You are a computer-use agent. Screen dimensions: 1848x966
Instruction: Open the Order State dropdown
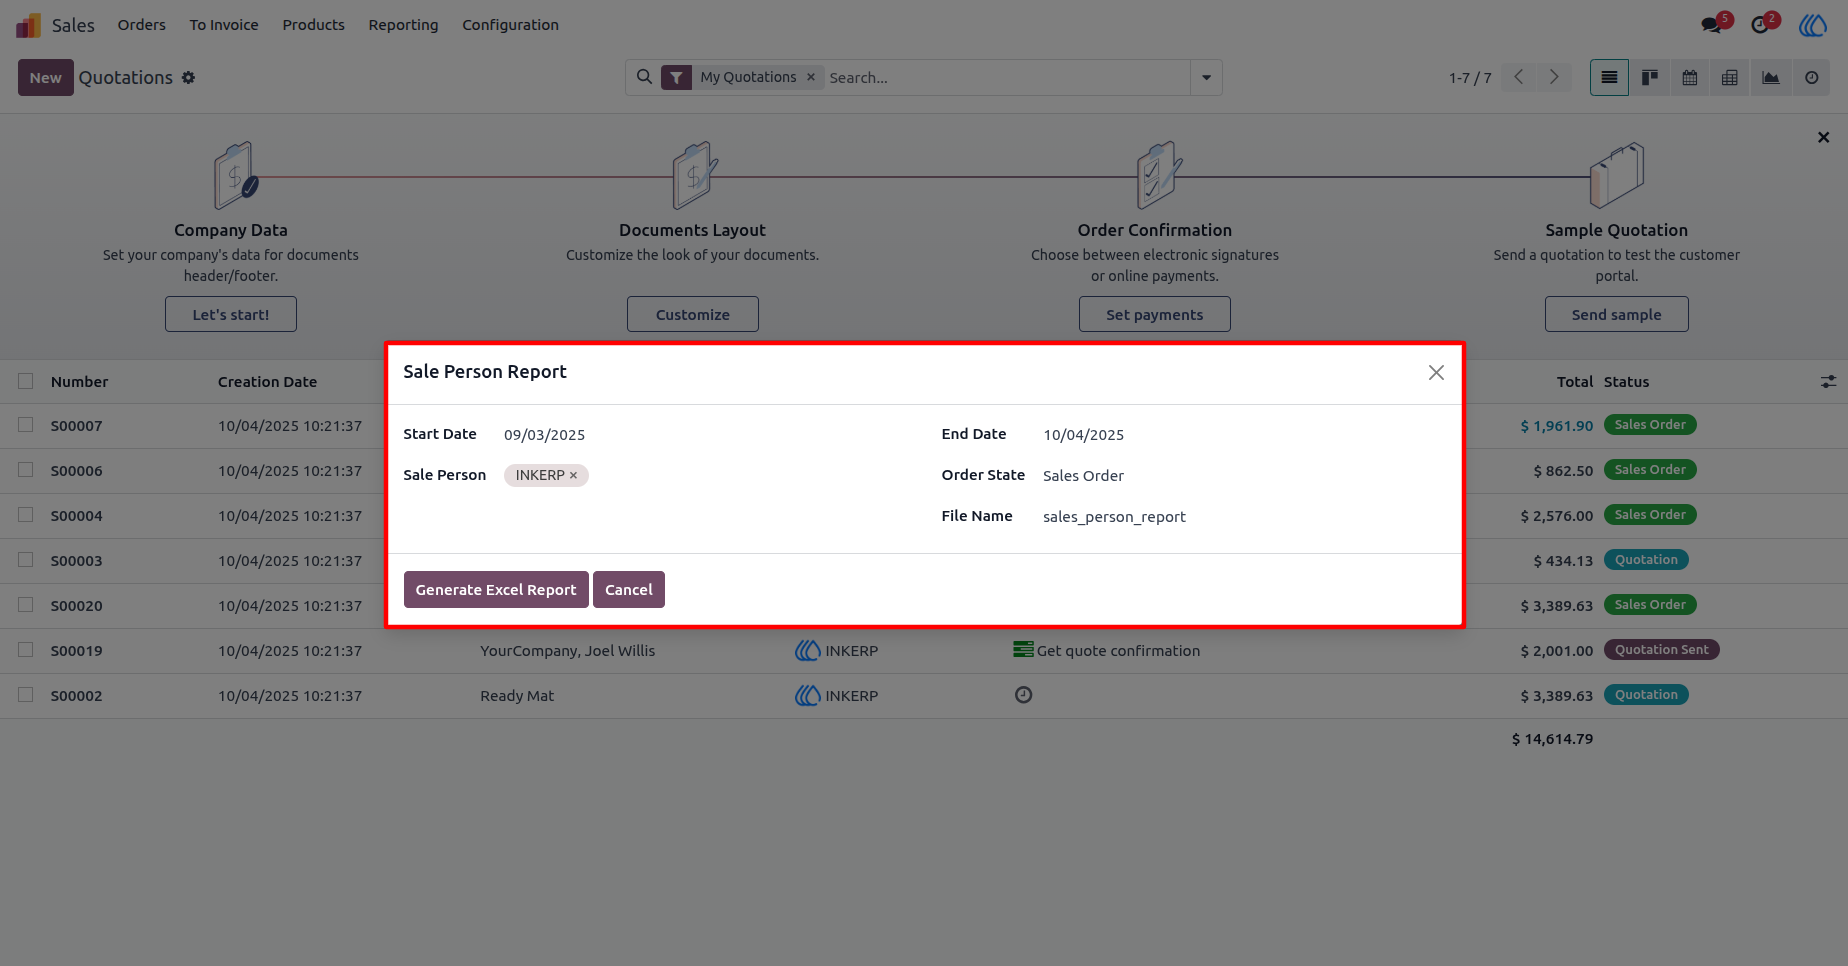point(1244,476)
